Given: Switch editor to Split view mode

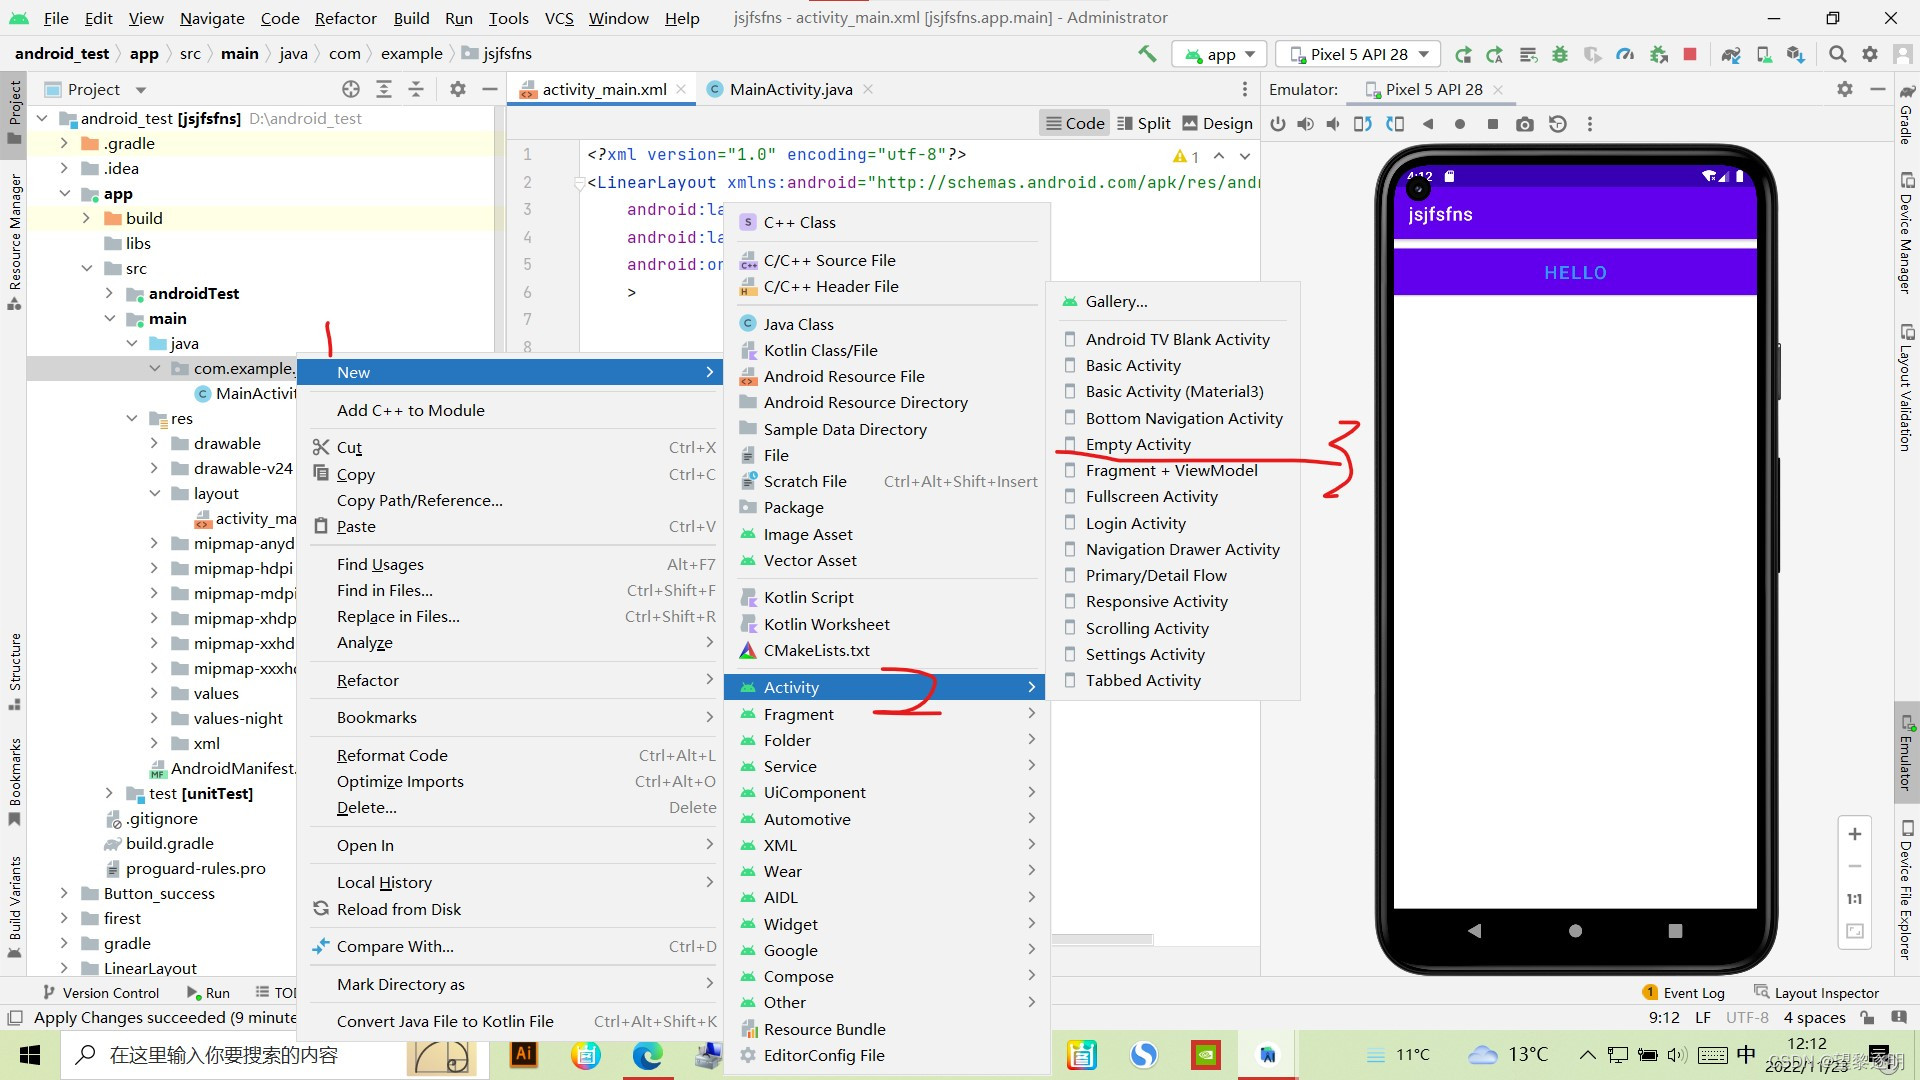Looking at the screenshot, I should [x=1143, y=123].
